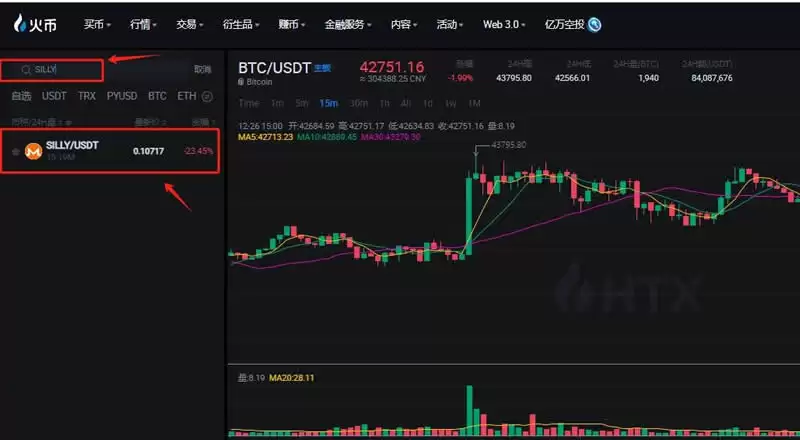Toggle favorite star for SILLY/USDT
Screen dimensions: 800x440
[x=16, y=152]
